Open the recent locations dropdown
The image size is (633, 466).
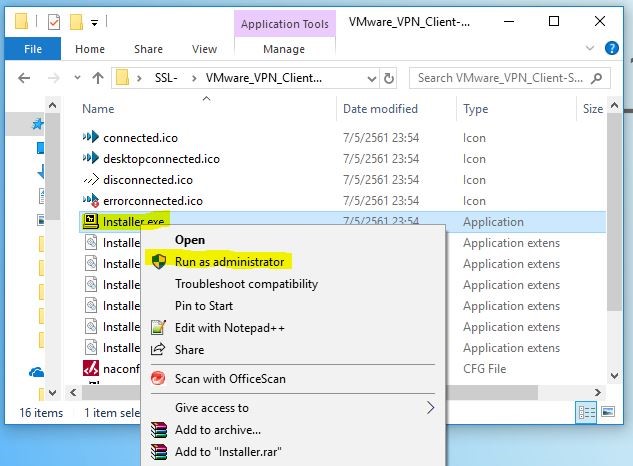(x=77, y=78)
